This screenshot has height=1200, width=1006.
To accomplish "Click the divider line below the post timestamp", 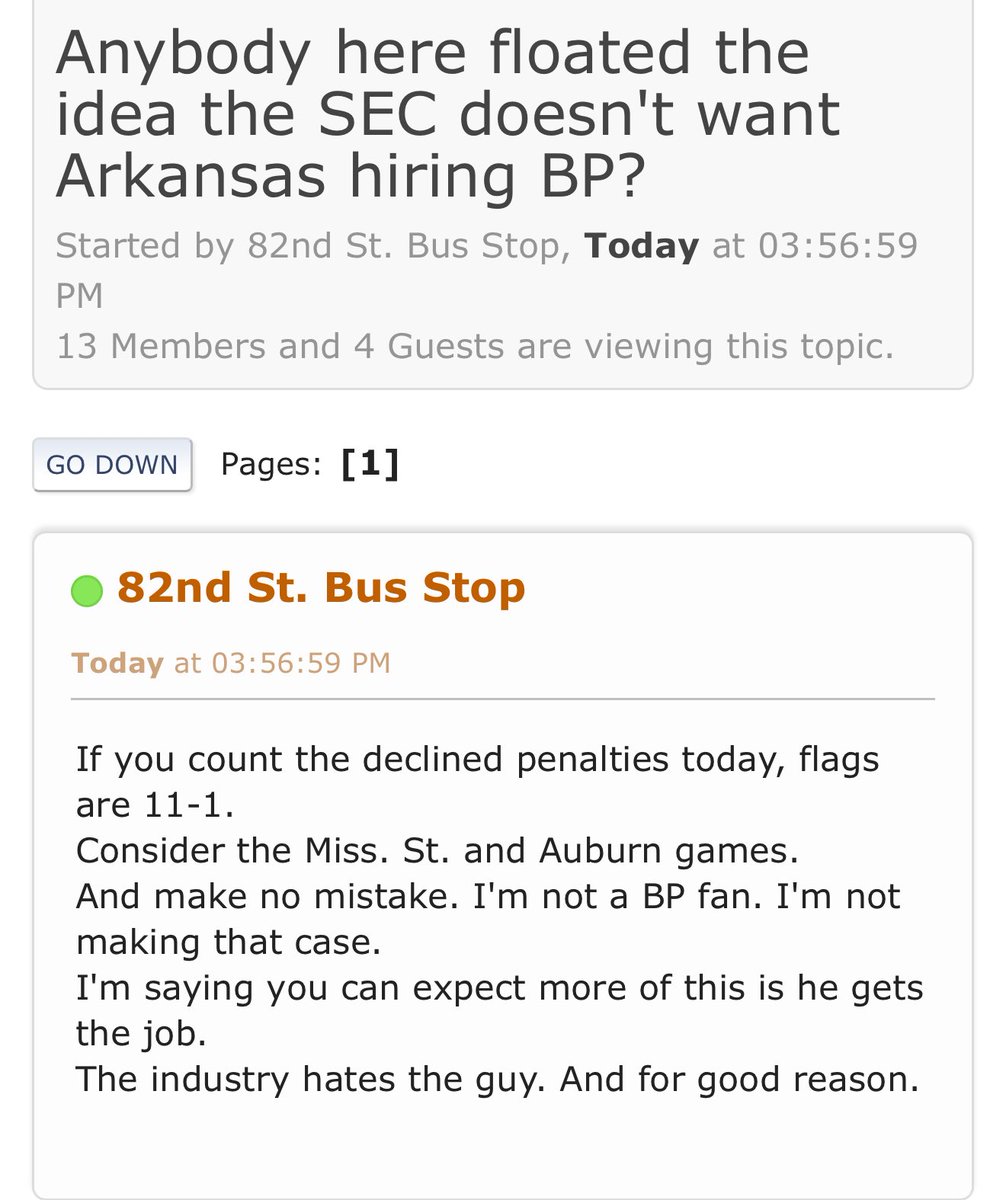I will coord(503,699).
